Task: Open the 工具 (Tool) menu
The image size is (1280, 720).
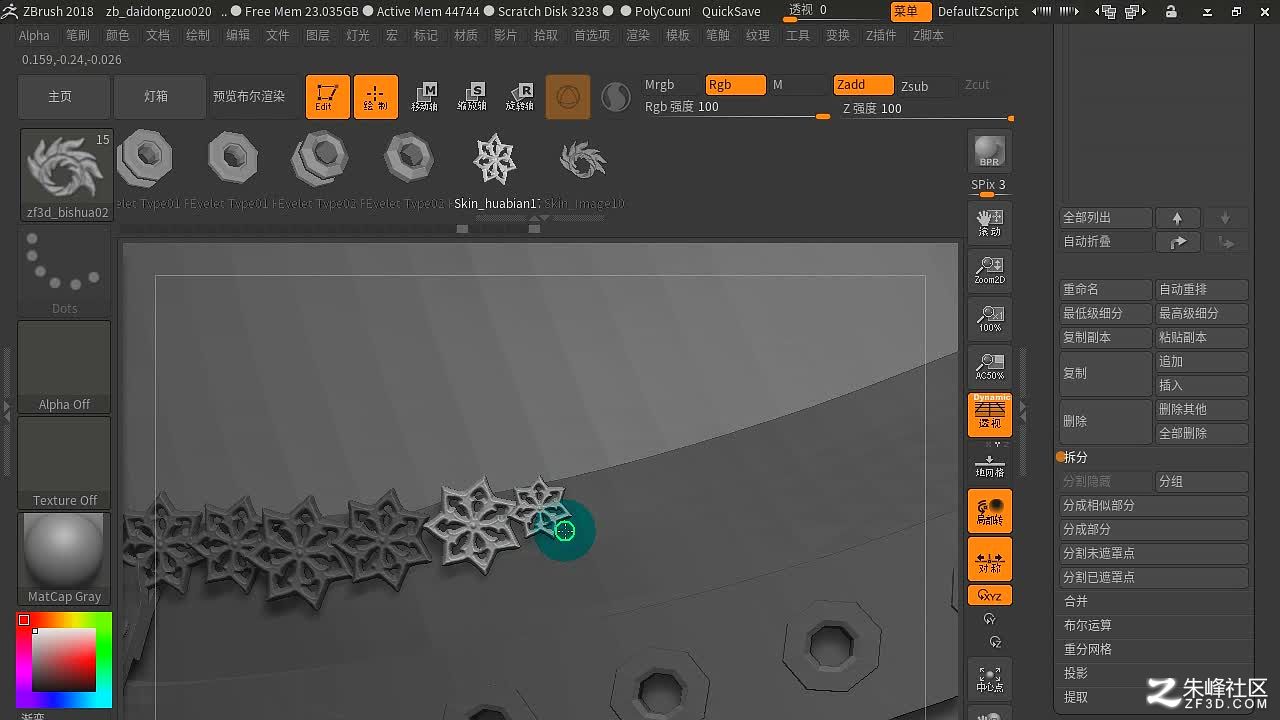Action: [797, 35]
